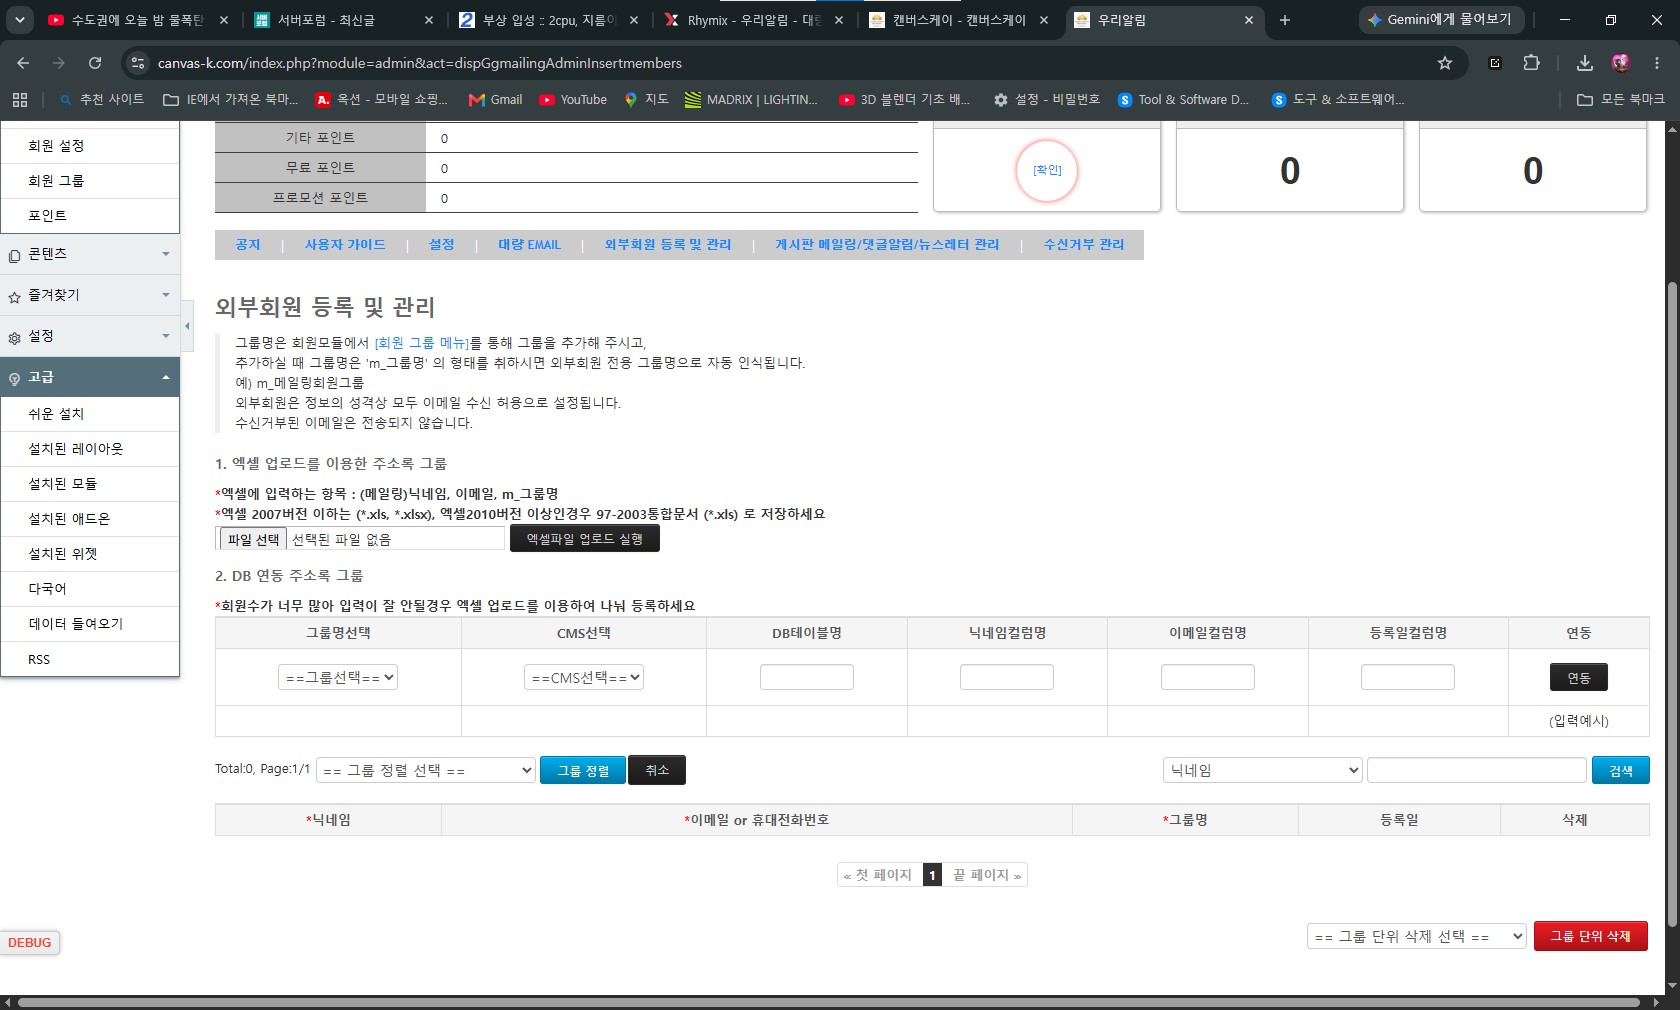The image size is (1680, 1010).
Task: Open 쉬운 설치 in sidebar
Action: tap(90, 414)
